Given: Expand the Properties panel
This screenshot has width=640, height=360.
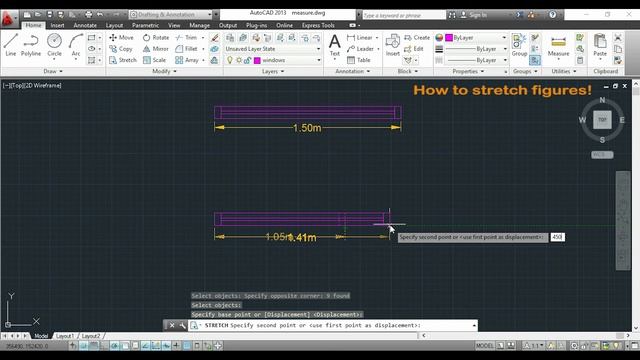Looking at the screenshot, I should click(468, 71).
